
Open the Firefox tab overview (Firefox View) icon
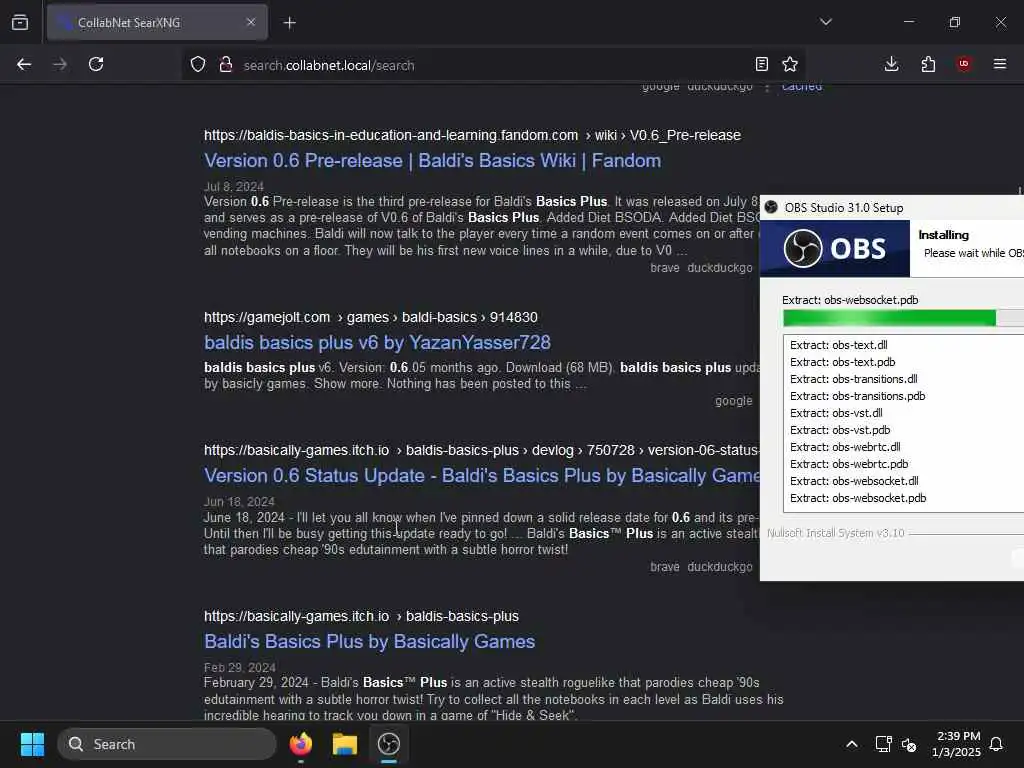pos(20,22)
